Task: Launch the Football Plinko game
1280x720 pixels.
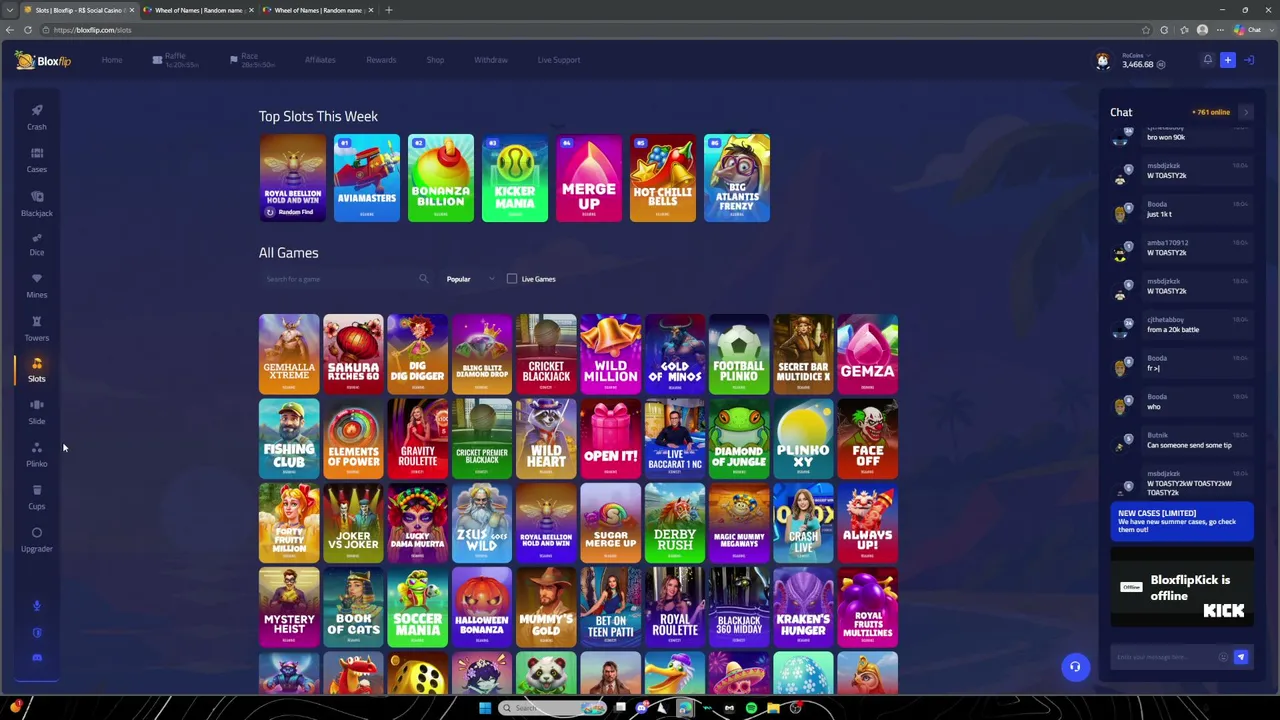Action: click(739, 354)
